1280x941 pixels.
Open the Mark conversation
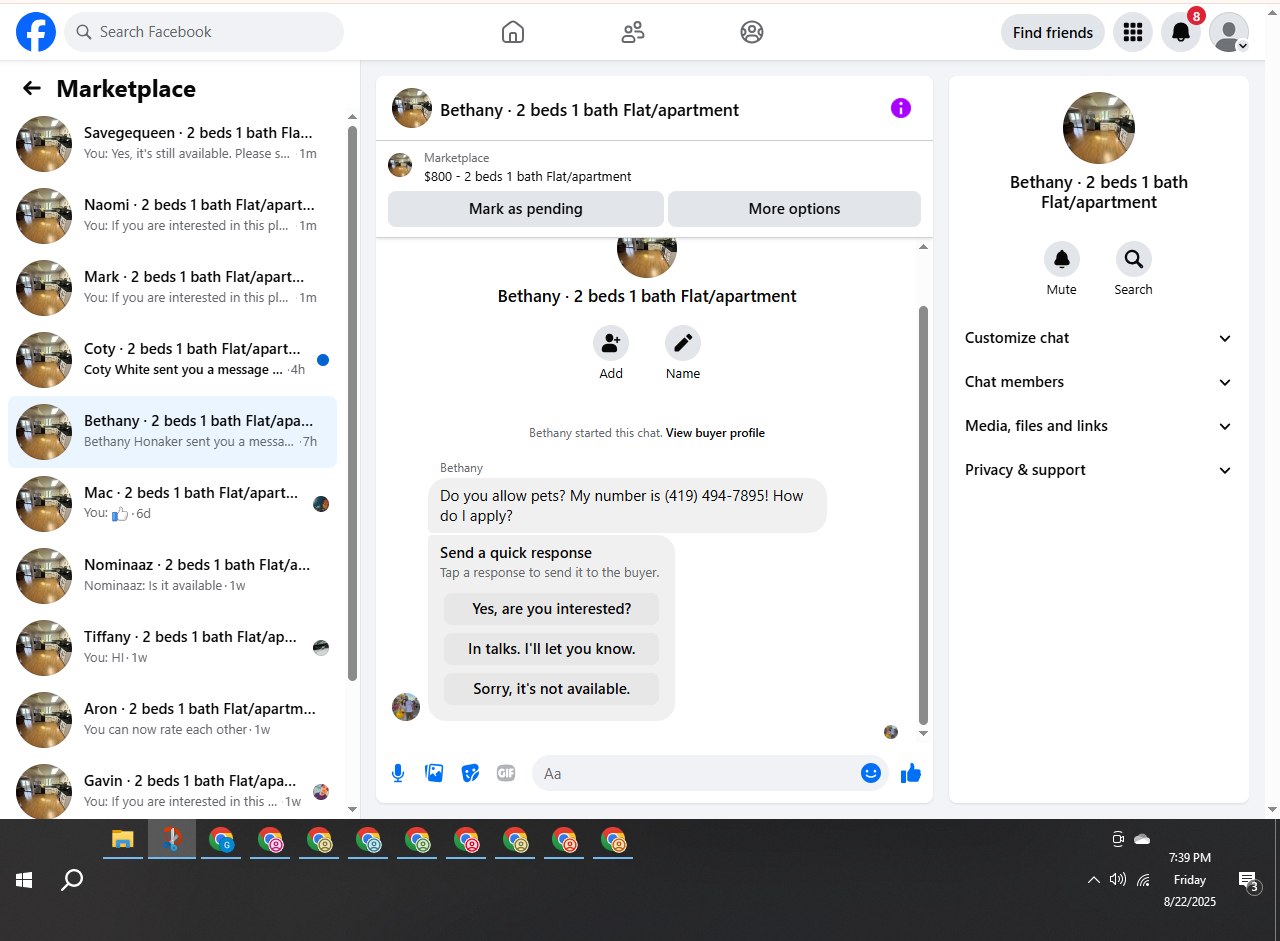(172, 288)
